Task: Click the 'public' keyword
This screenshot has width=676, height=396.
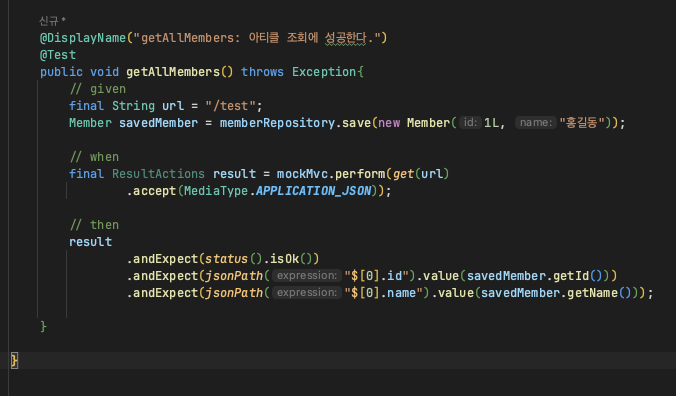Action: 61,72
